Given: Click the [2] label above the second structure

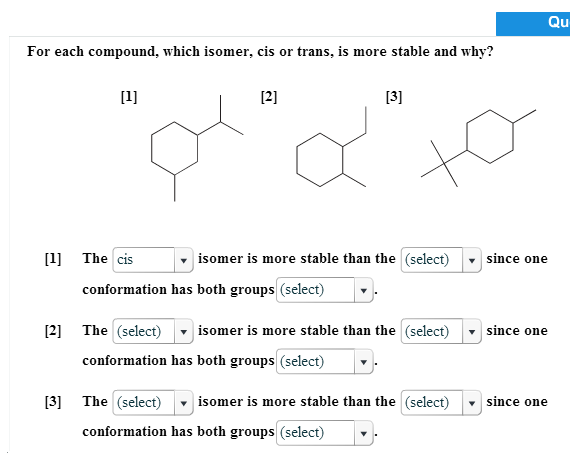Looking at the screenshot, I should [x=269, y=97].
